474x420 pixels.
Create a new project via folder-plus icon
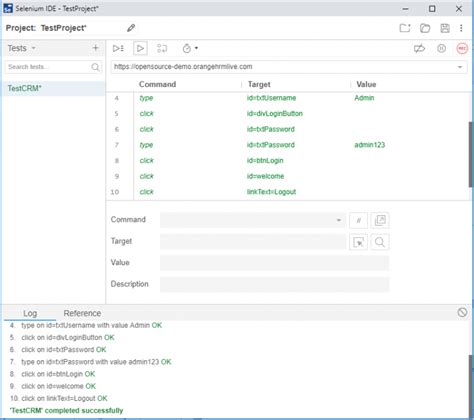pyautogui.click(x=405, y=28)
